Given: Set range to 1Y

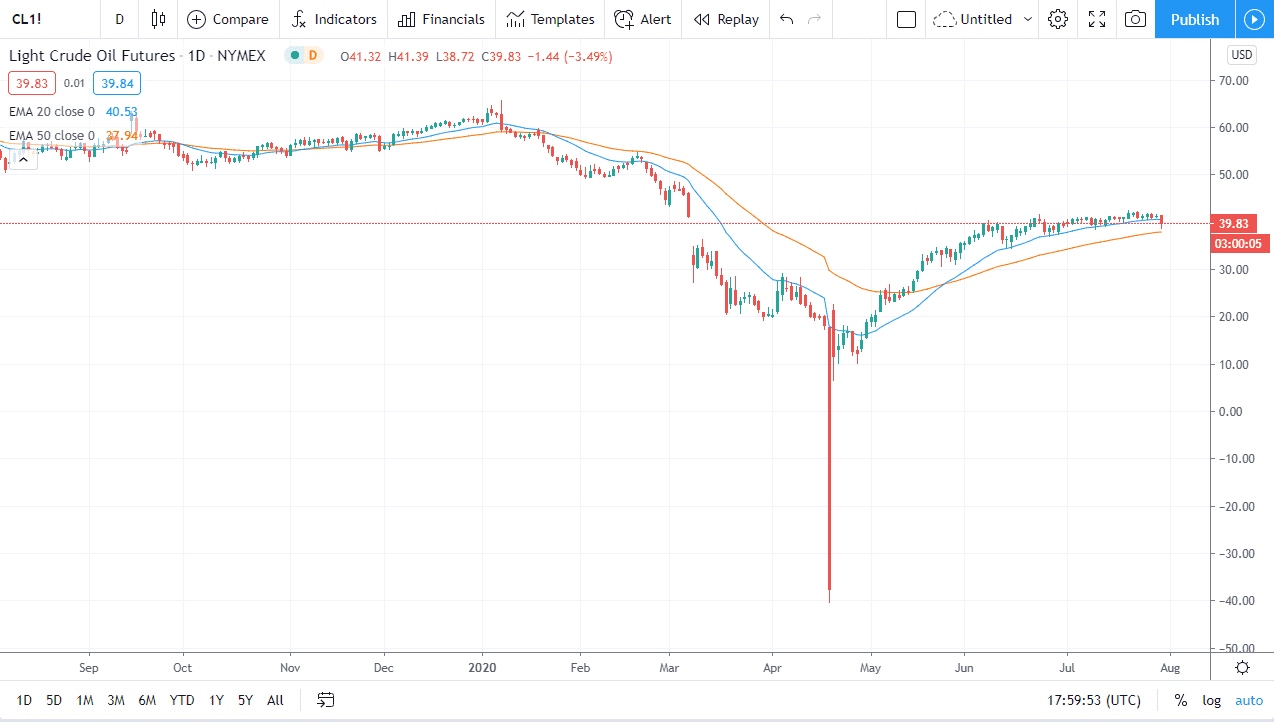Looking at the screenshot, I should click(216, 700).
